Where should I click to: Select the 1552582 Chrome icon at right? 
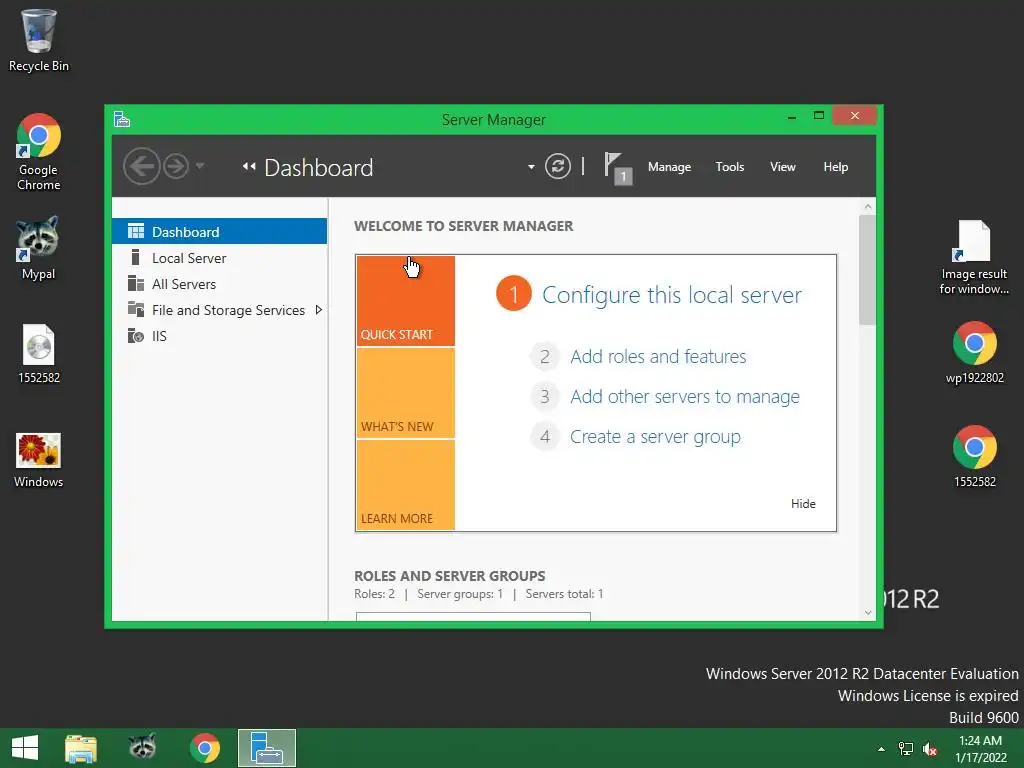click(x=974, y=456)
